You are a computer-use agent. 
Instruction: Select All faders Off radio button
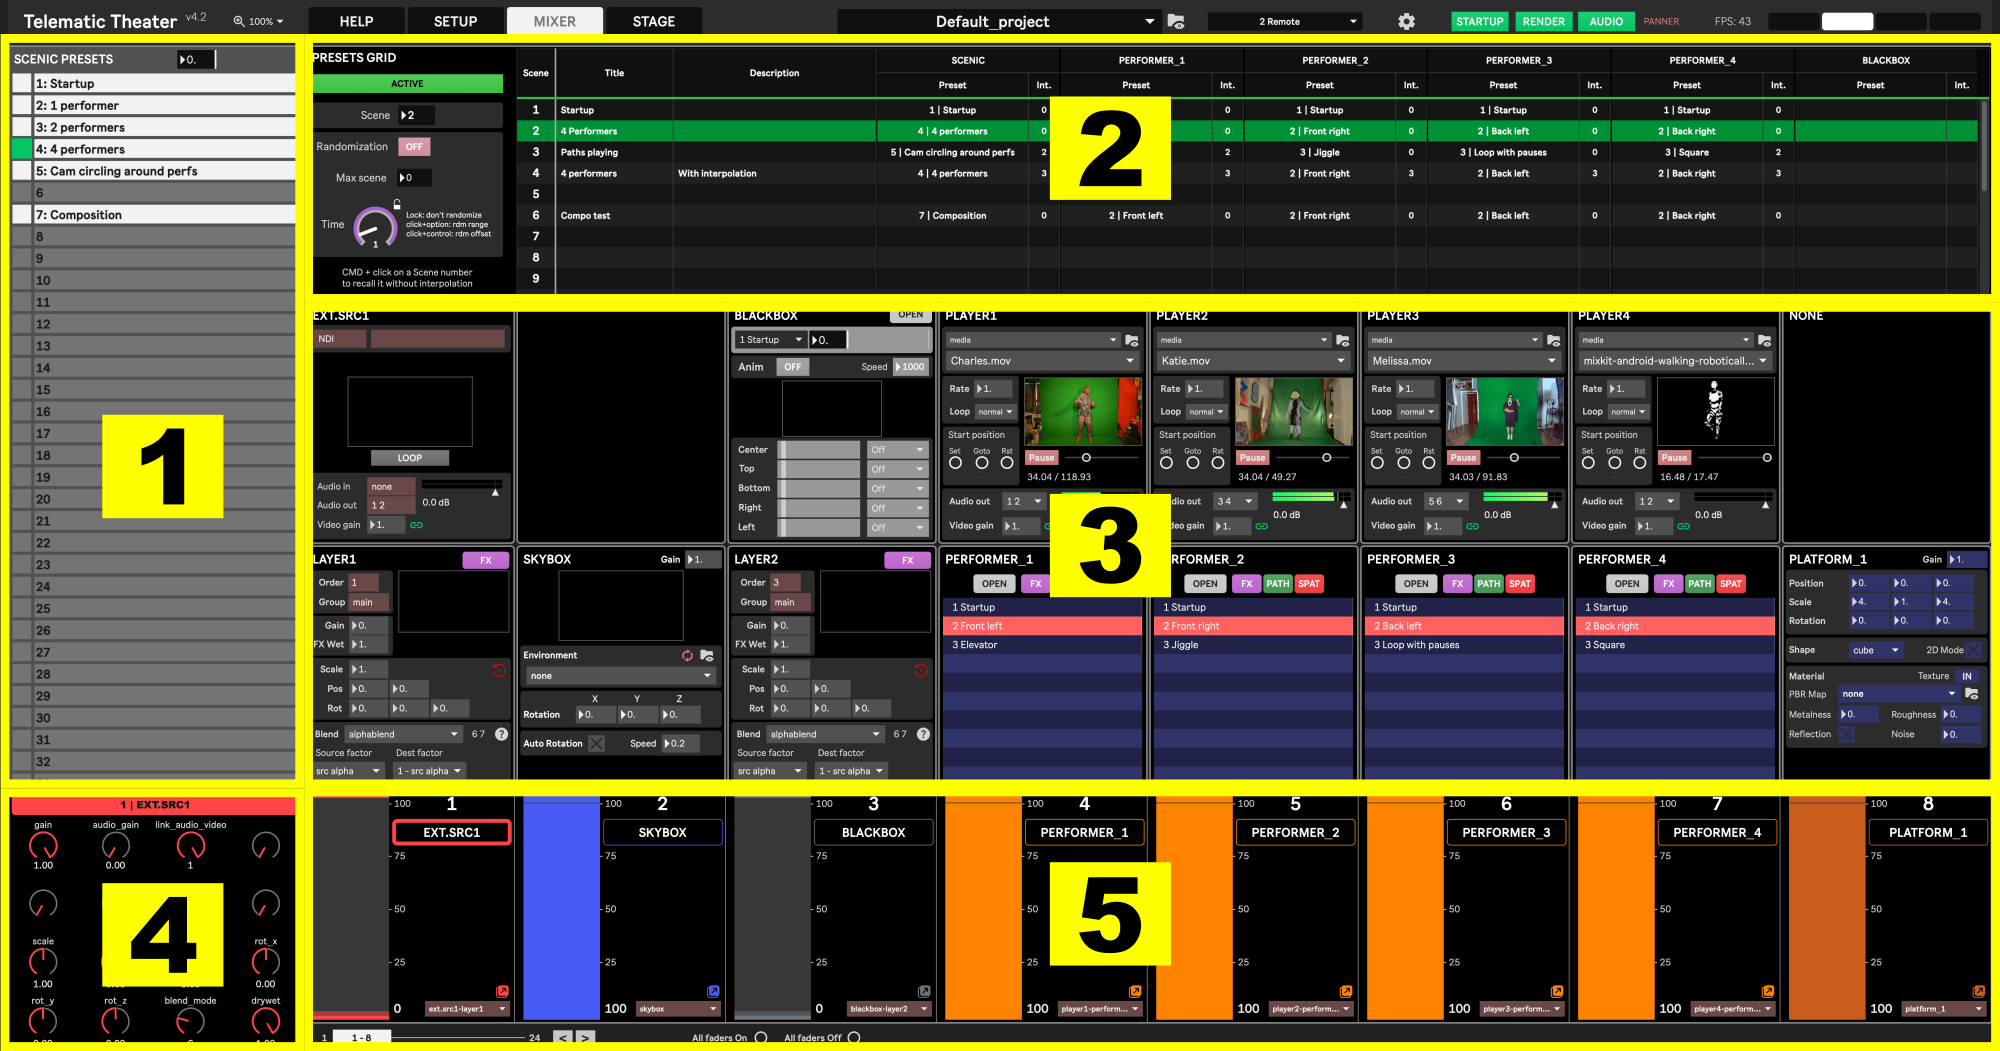(854, 1038)
